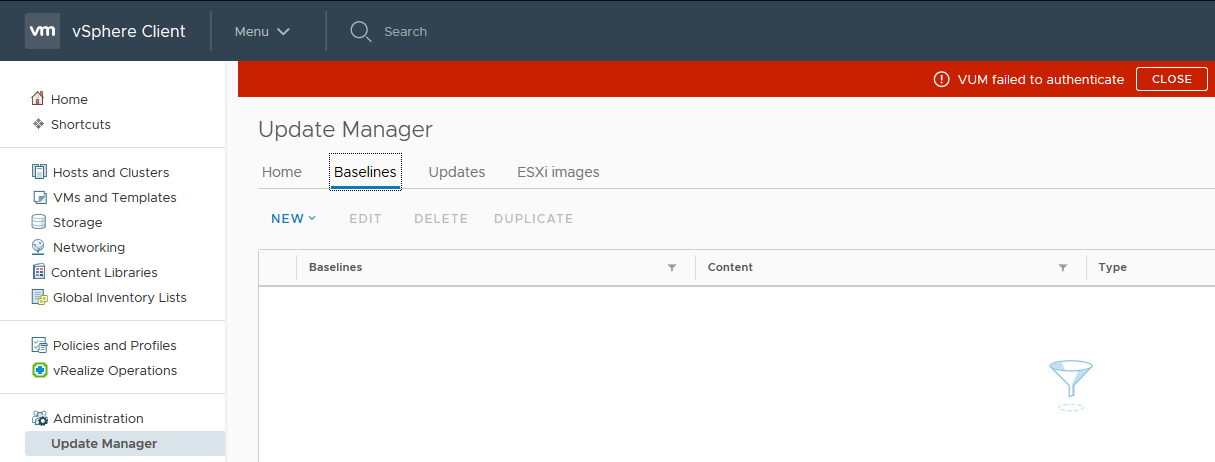Image resolution: width=1215 pixels, height=462 pixels.
Task: Open the Updates tab
Action: 457,172
